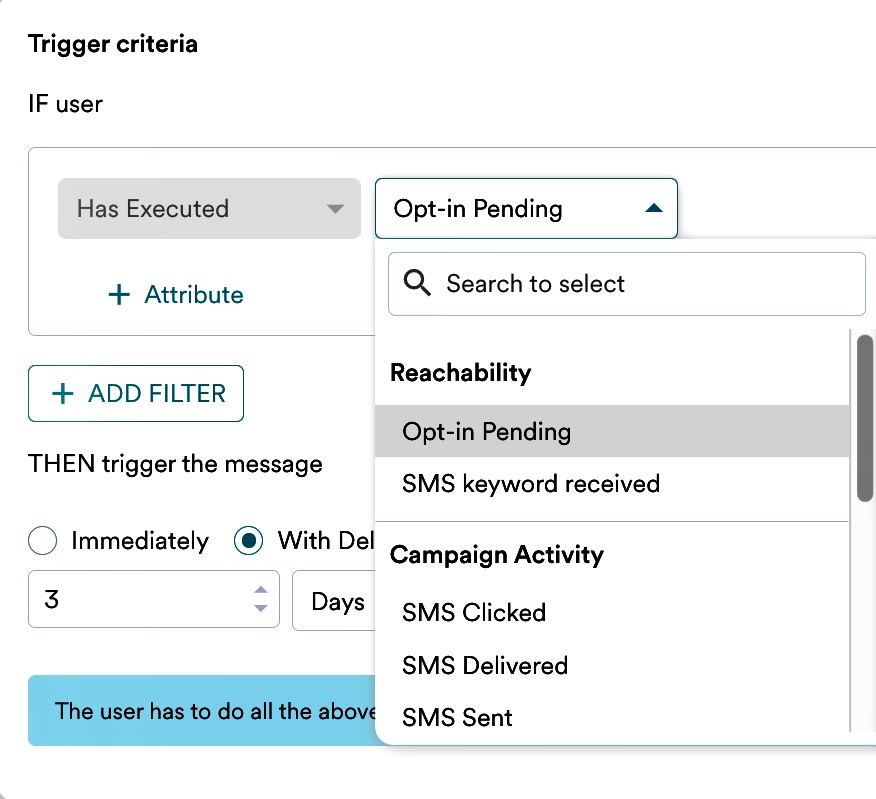876x799 pixels.
Task: Increase the delay value with up arrow
Action: [261, 591]
